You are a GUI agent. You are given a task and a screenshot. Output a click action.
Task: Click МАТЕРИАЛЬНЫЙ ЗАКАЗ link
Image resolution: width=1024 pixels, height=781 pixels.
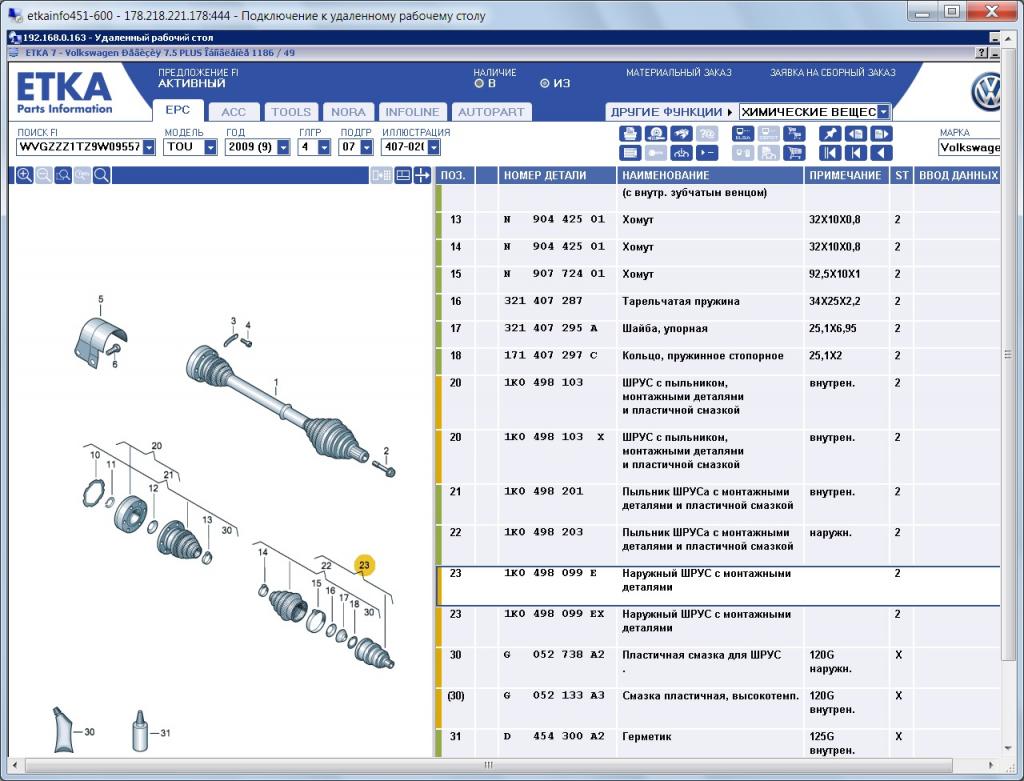pos(679,72)
